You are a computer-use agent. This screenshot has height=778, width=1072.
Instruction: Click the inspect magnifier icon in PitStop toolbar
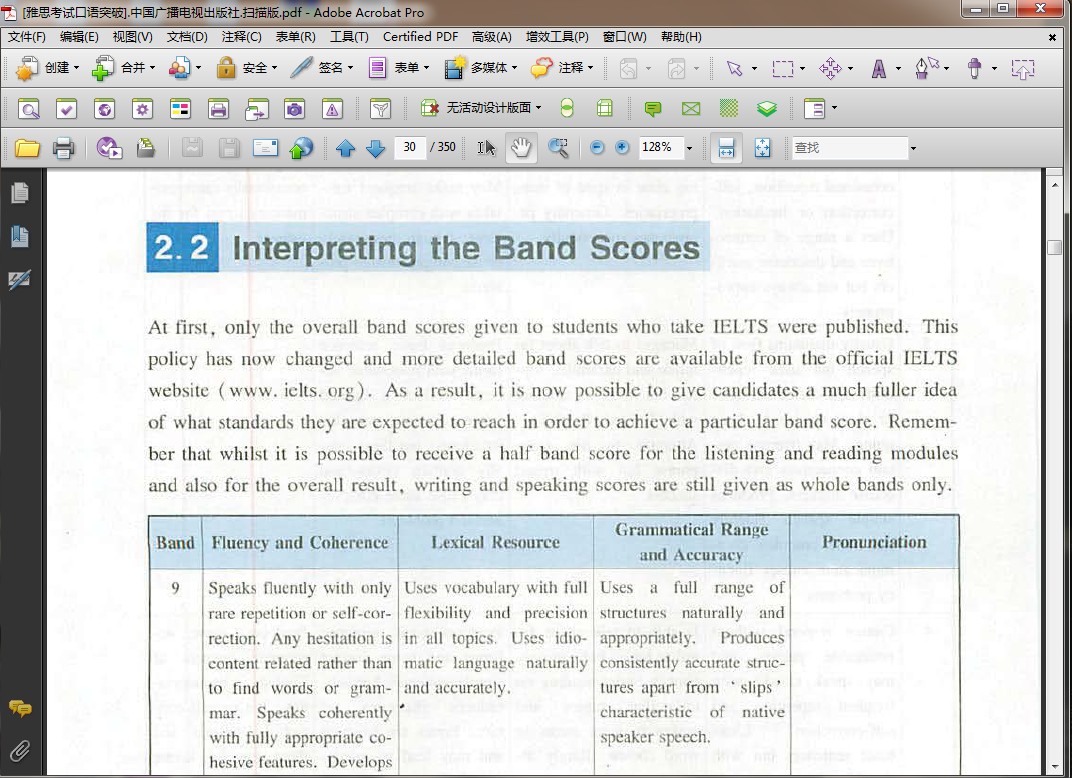pos(29,109)
